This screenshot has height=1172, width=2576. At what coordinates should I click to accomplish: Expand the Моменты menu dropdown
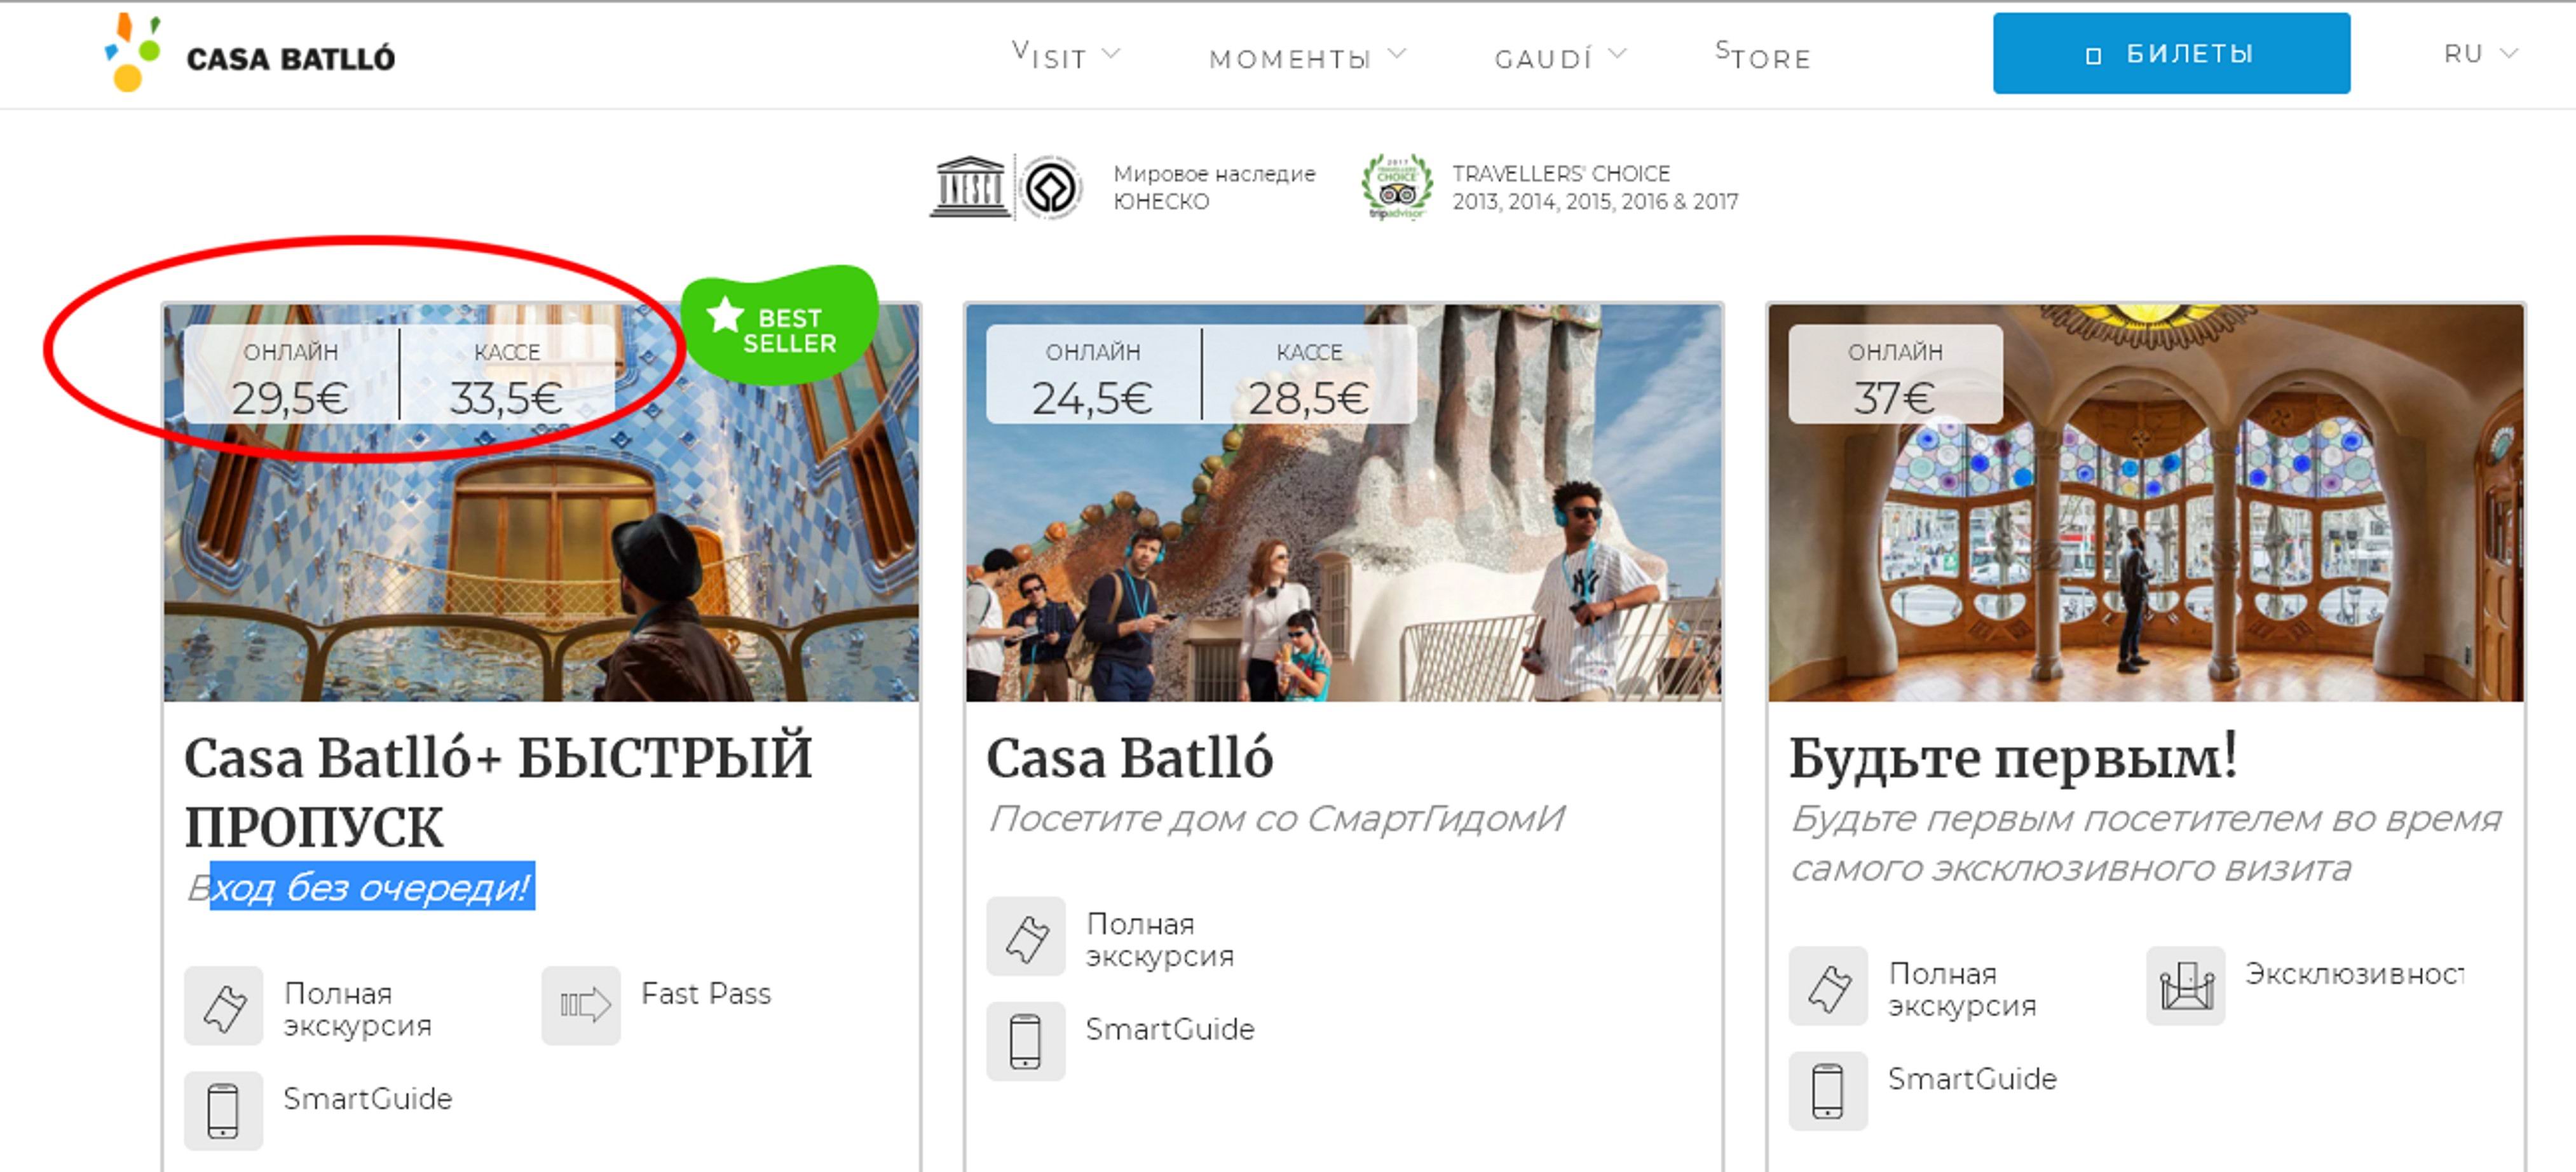coord(1306,57)
